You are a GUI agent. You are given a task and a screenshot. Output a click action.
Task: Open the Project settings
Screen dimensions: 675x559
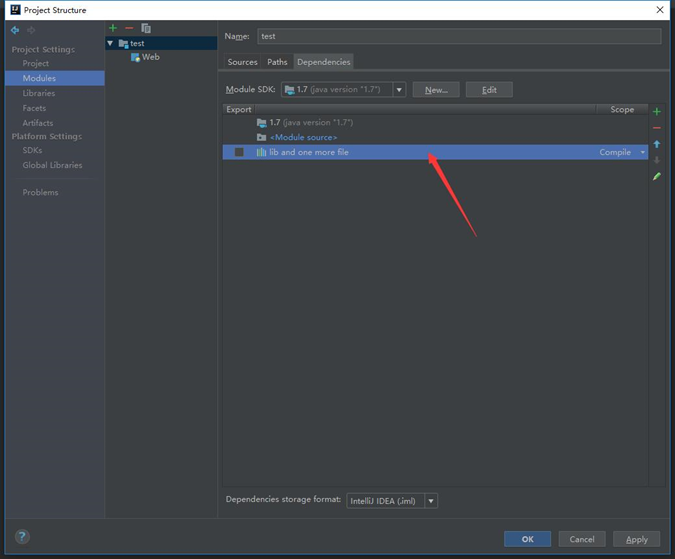pos(36,63)
